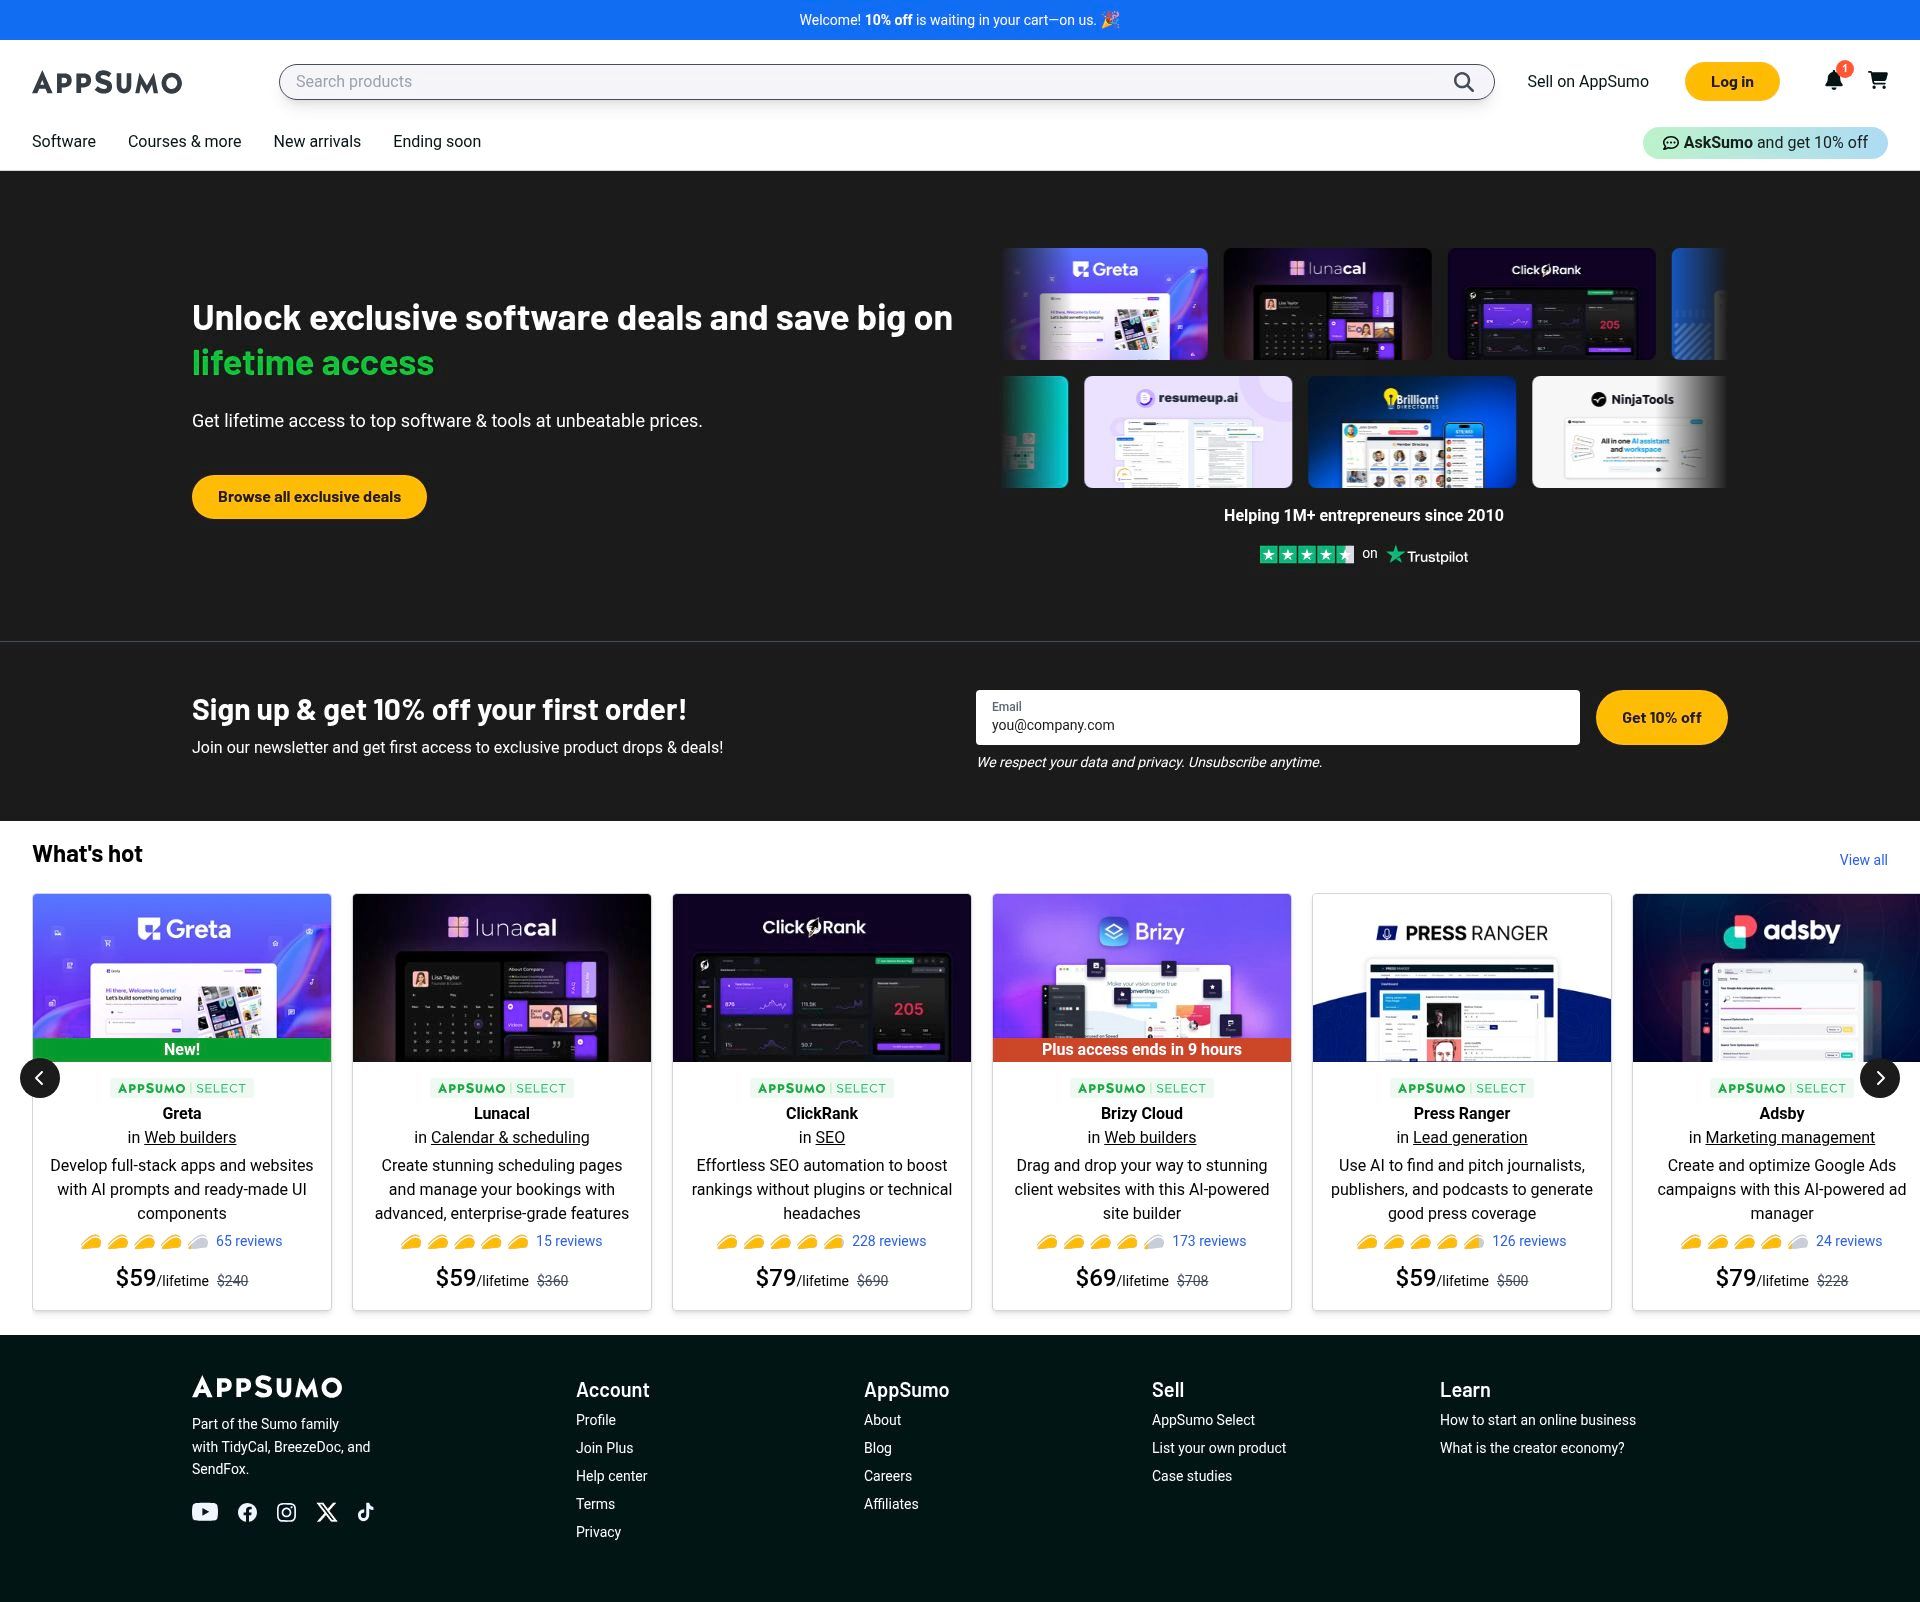
Task: Open AppSumo's Instagram page
Action: pos(287,1512)
